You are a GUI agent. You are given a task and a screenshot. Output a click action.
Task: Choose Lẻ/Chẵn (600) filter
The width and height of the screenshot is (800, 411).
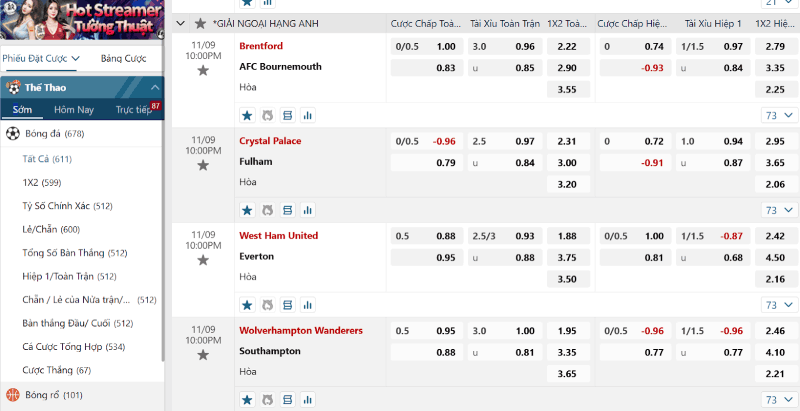tap(51, 229)
